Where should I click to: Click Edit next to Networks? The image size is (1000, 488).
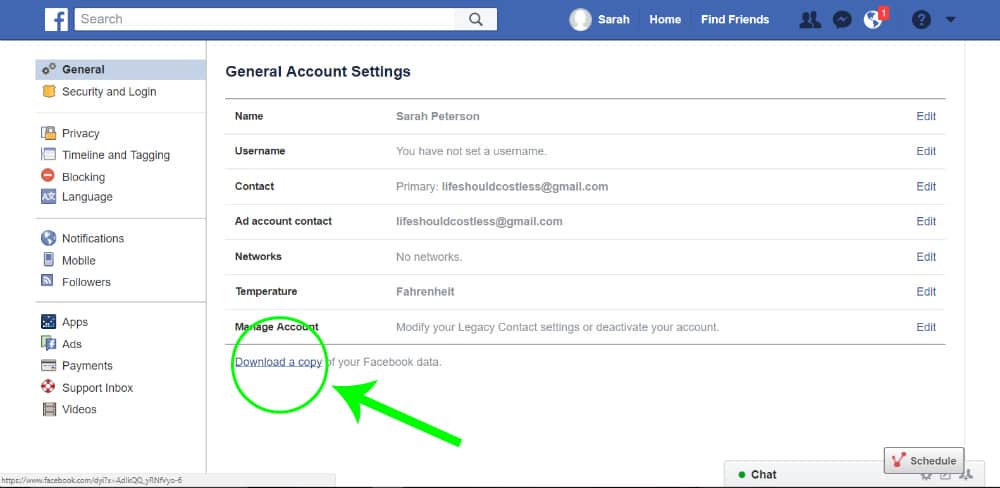(926, 256)
